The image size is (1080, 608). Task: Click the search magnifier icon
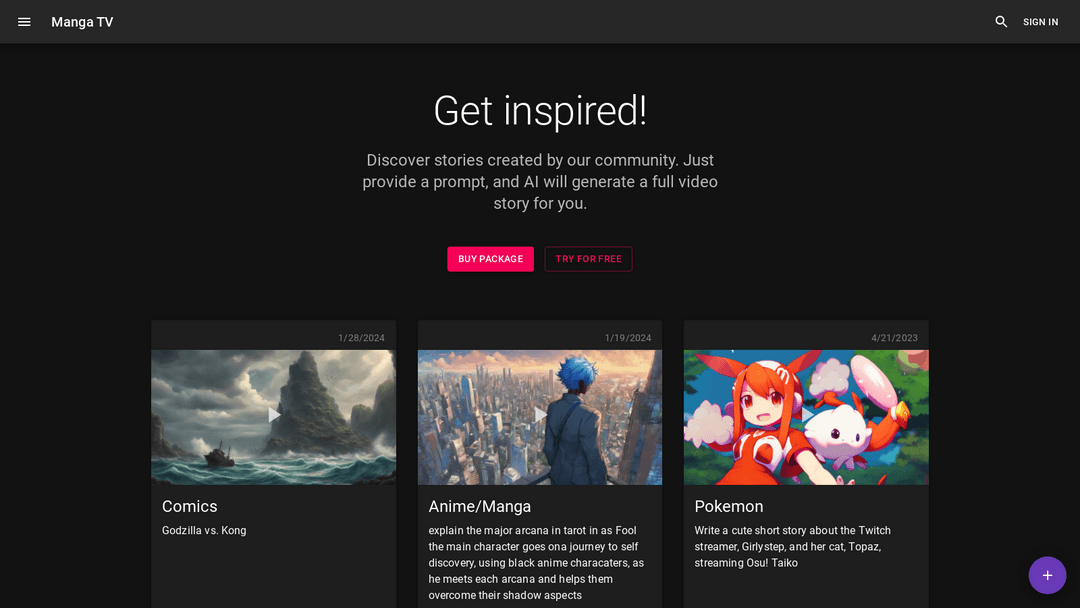(1001, 22)
